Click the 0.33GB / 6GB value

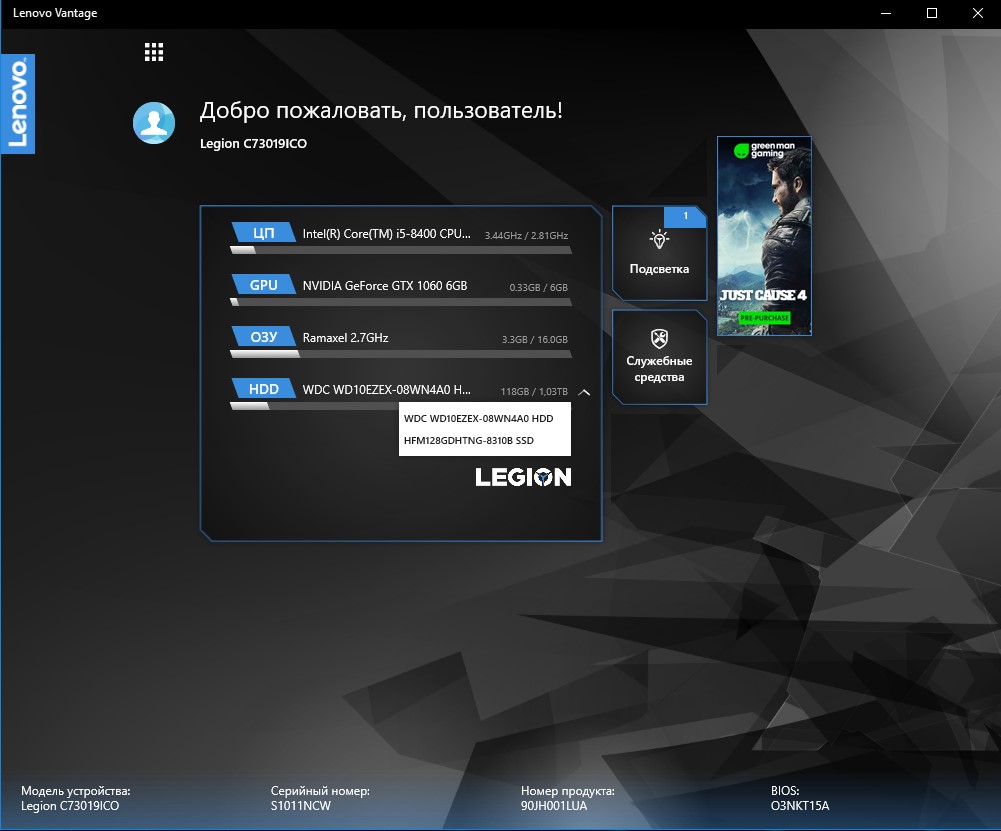tap(538, 287)
